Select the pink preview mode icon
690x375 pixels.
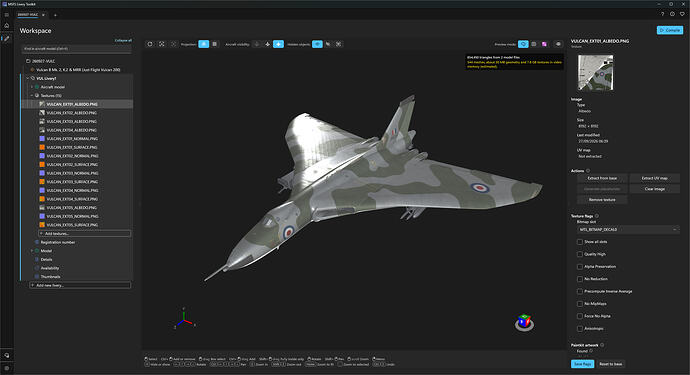click(544, 44)
